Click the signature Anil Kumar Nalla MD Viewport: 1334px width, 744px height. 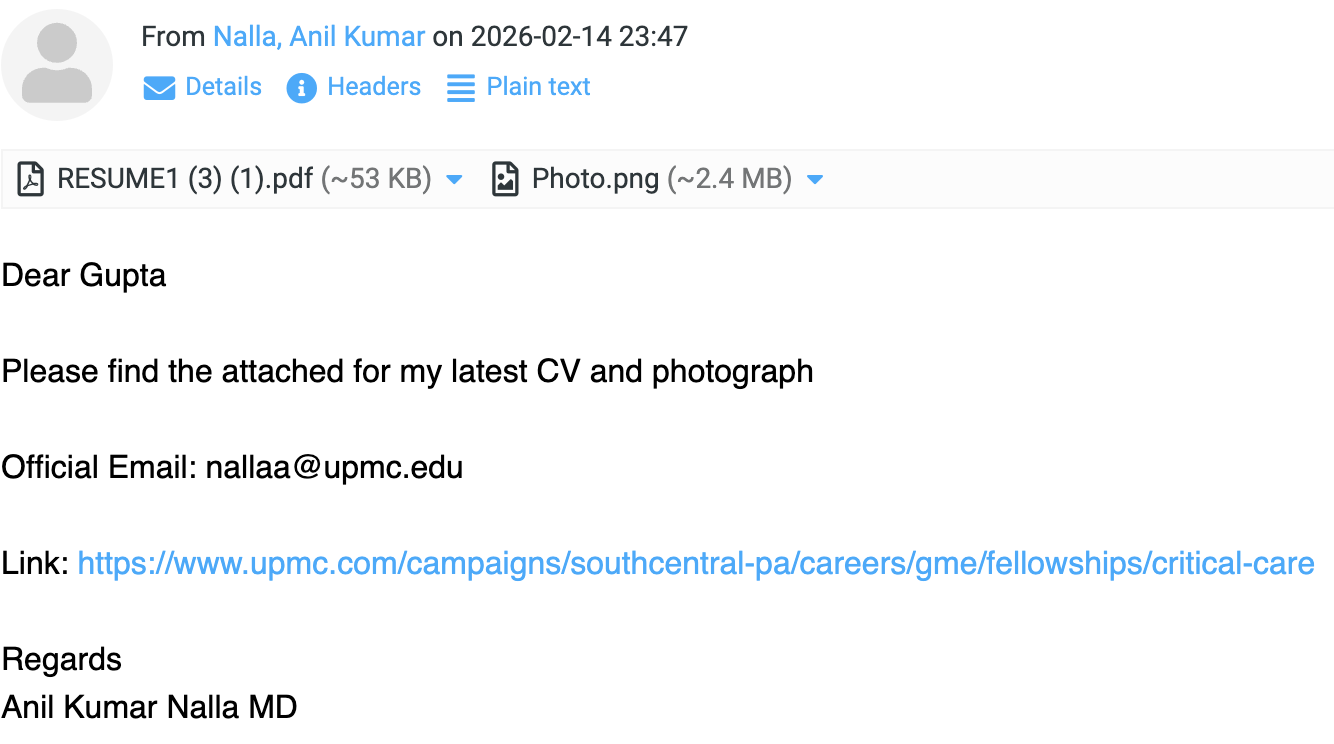(149, 707)
